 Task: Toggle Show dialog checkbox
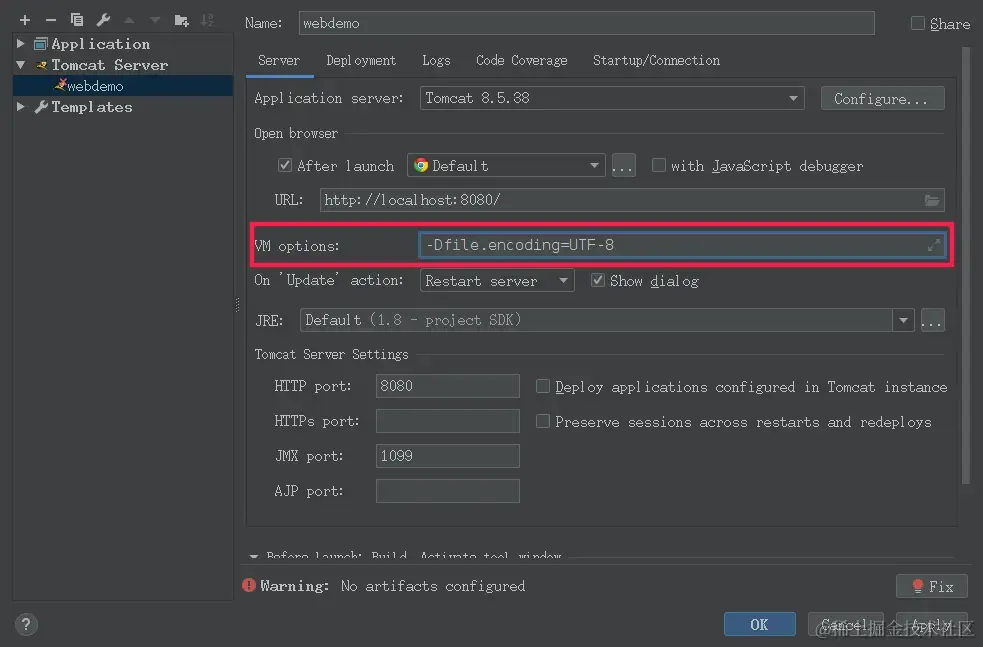[597, 280]
